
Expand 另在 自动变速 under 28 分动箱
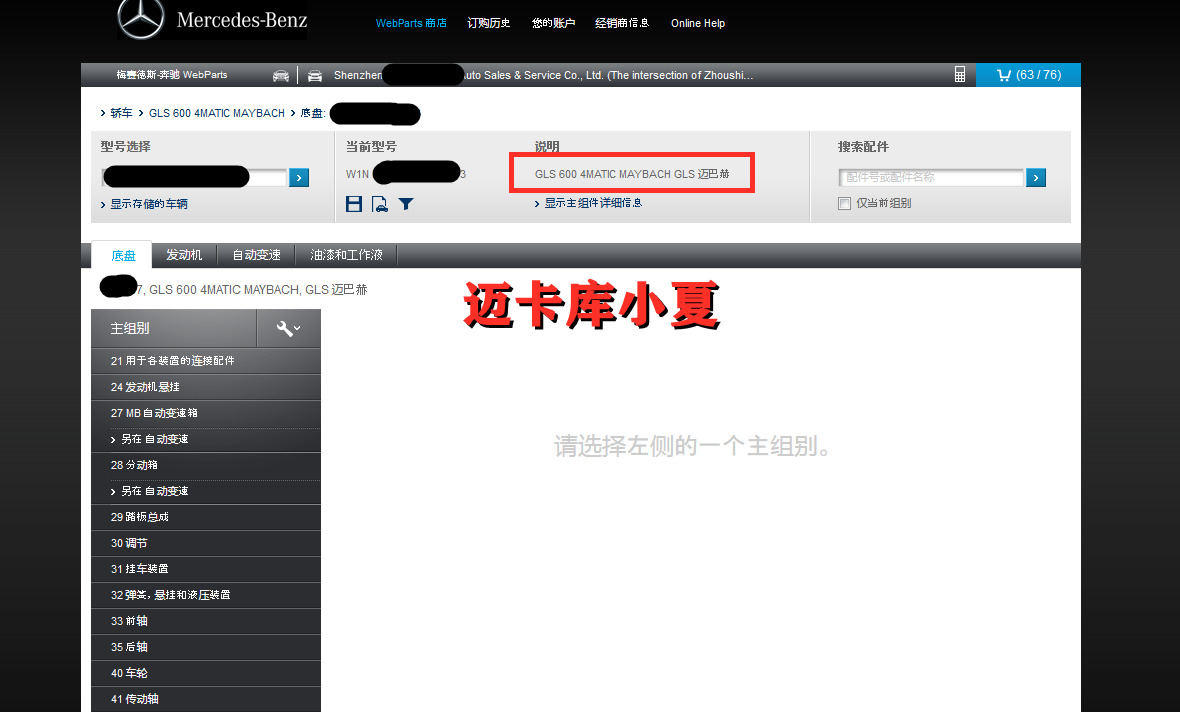154,491
